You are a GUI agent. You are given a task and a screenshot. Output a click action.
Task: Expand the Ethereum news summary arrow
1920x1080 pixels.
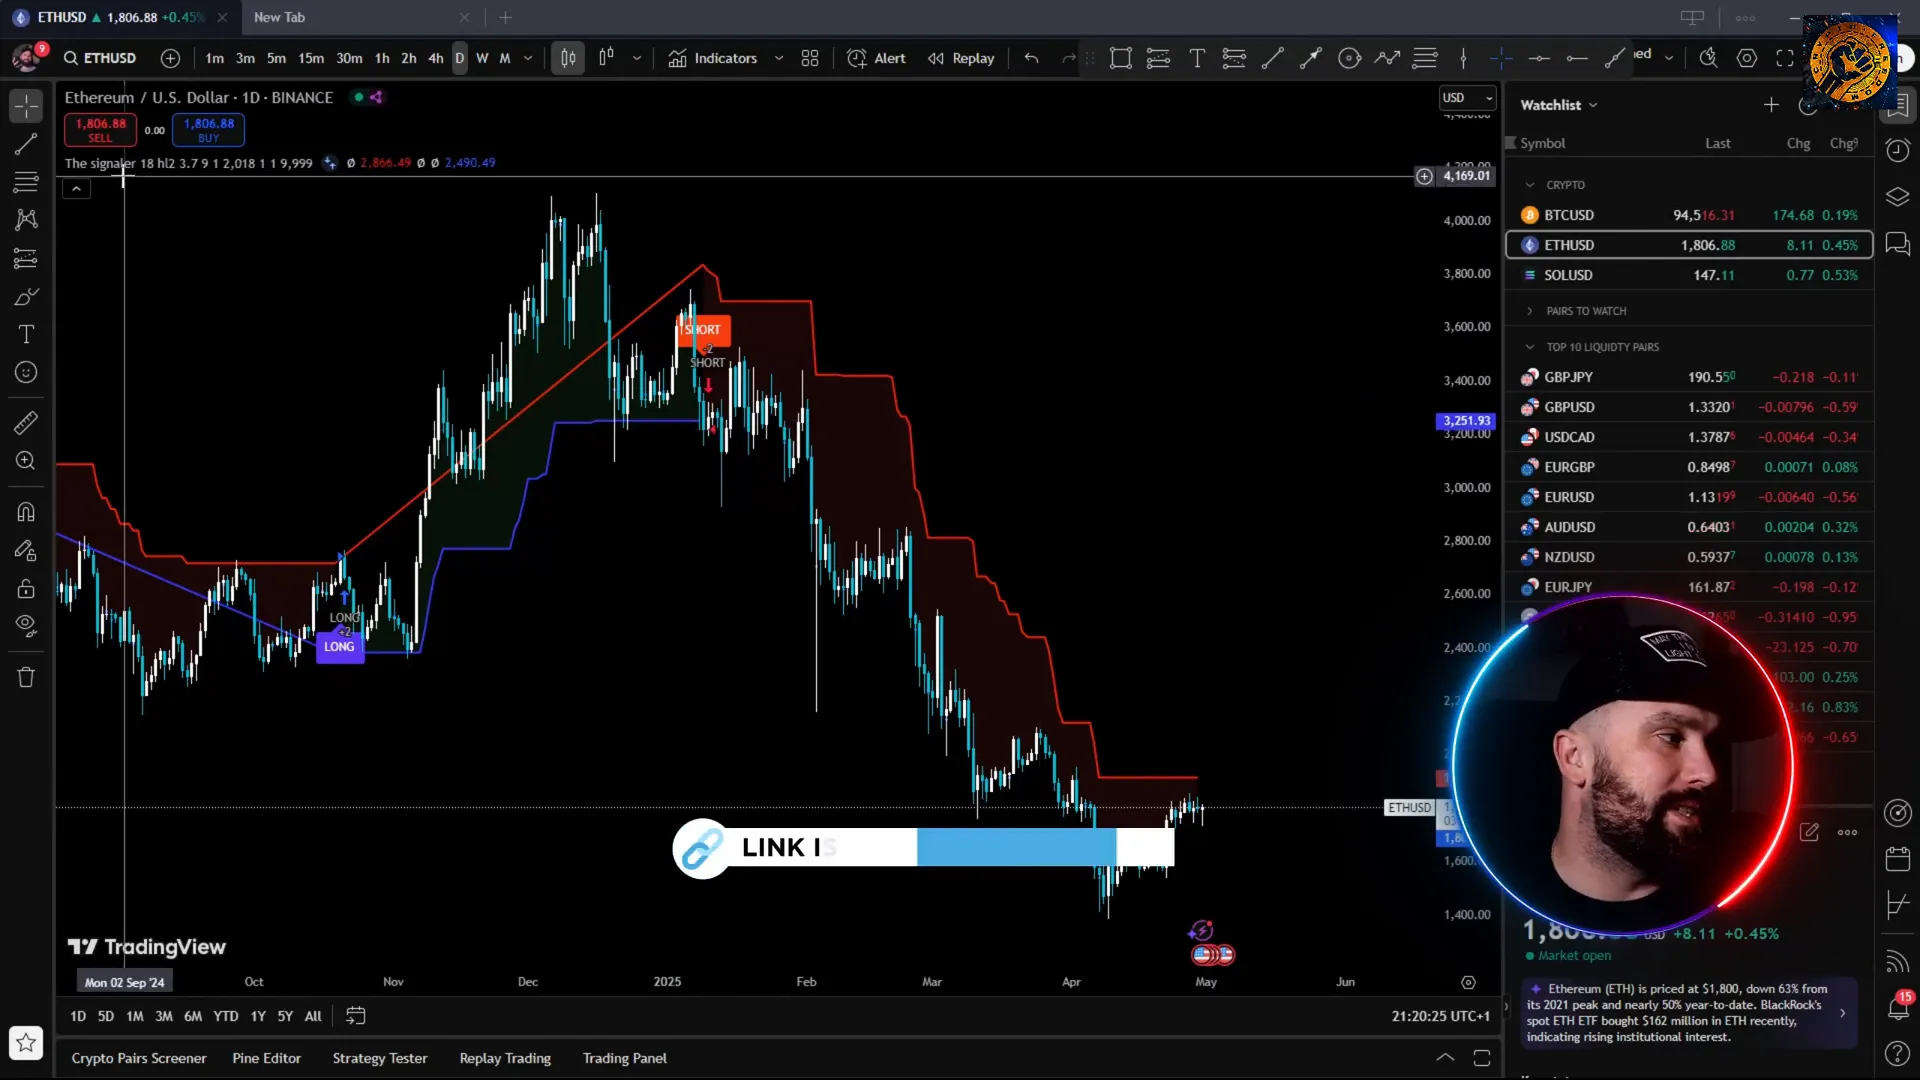pos(1843,1013)
